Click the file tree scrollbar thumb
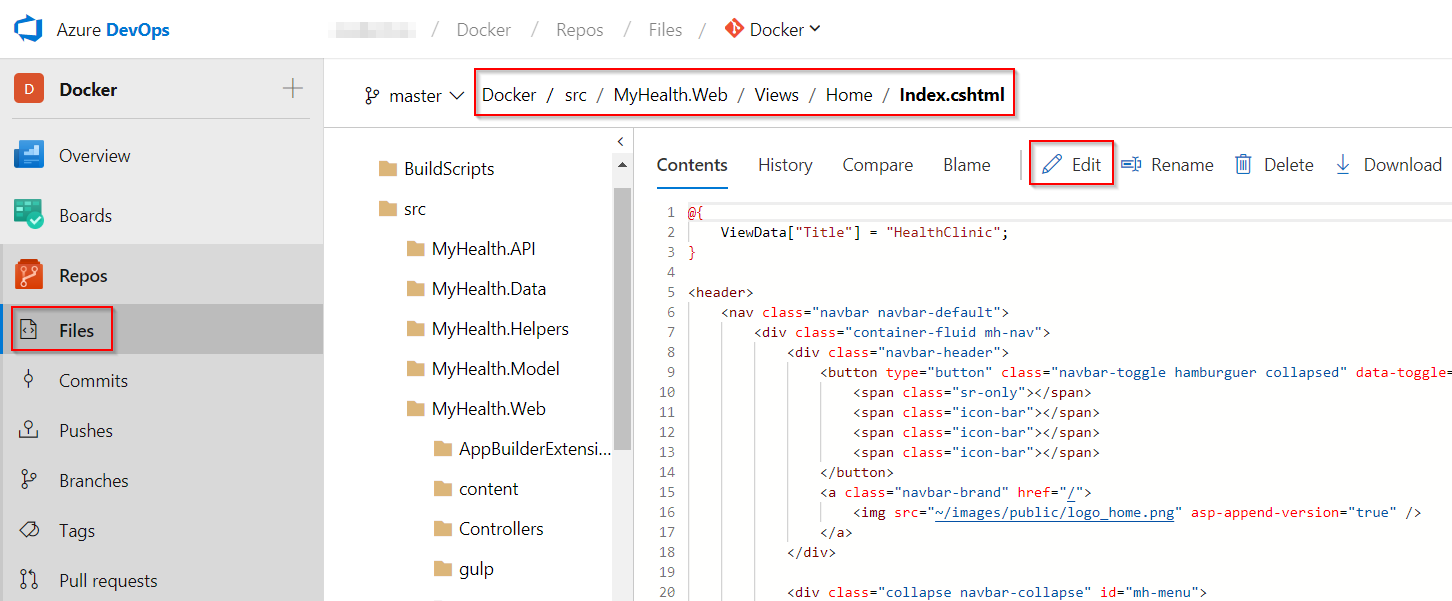Screen dimensions: 1452x601 [x=621, y=320]
